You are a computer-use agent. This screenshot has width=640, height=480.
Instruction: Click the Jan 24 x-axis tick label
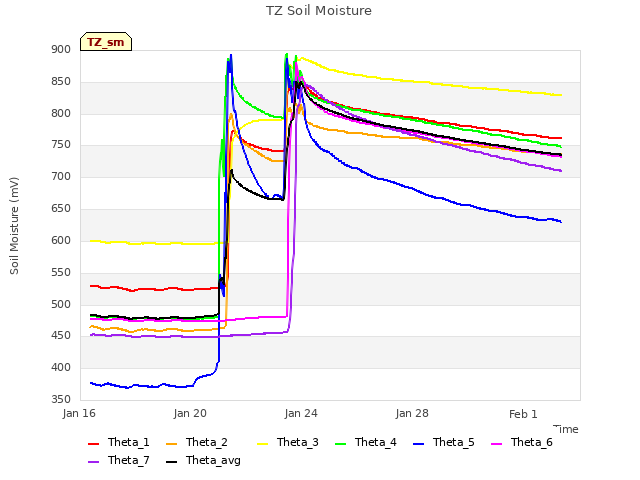click(301, 413)
